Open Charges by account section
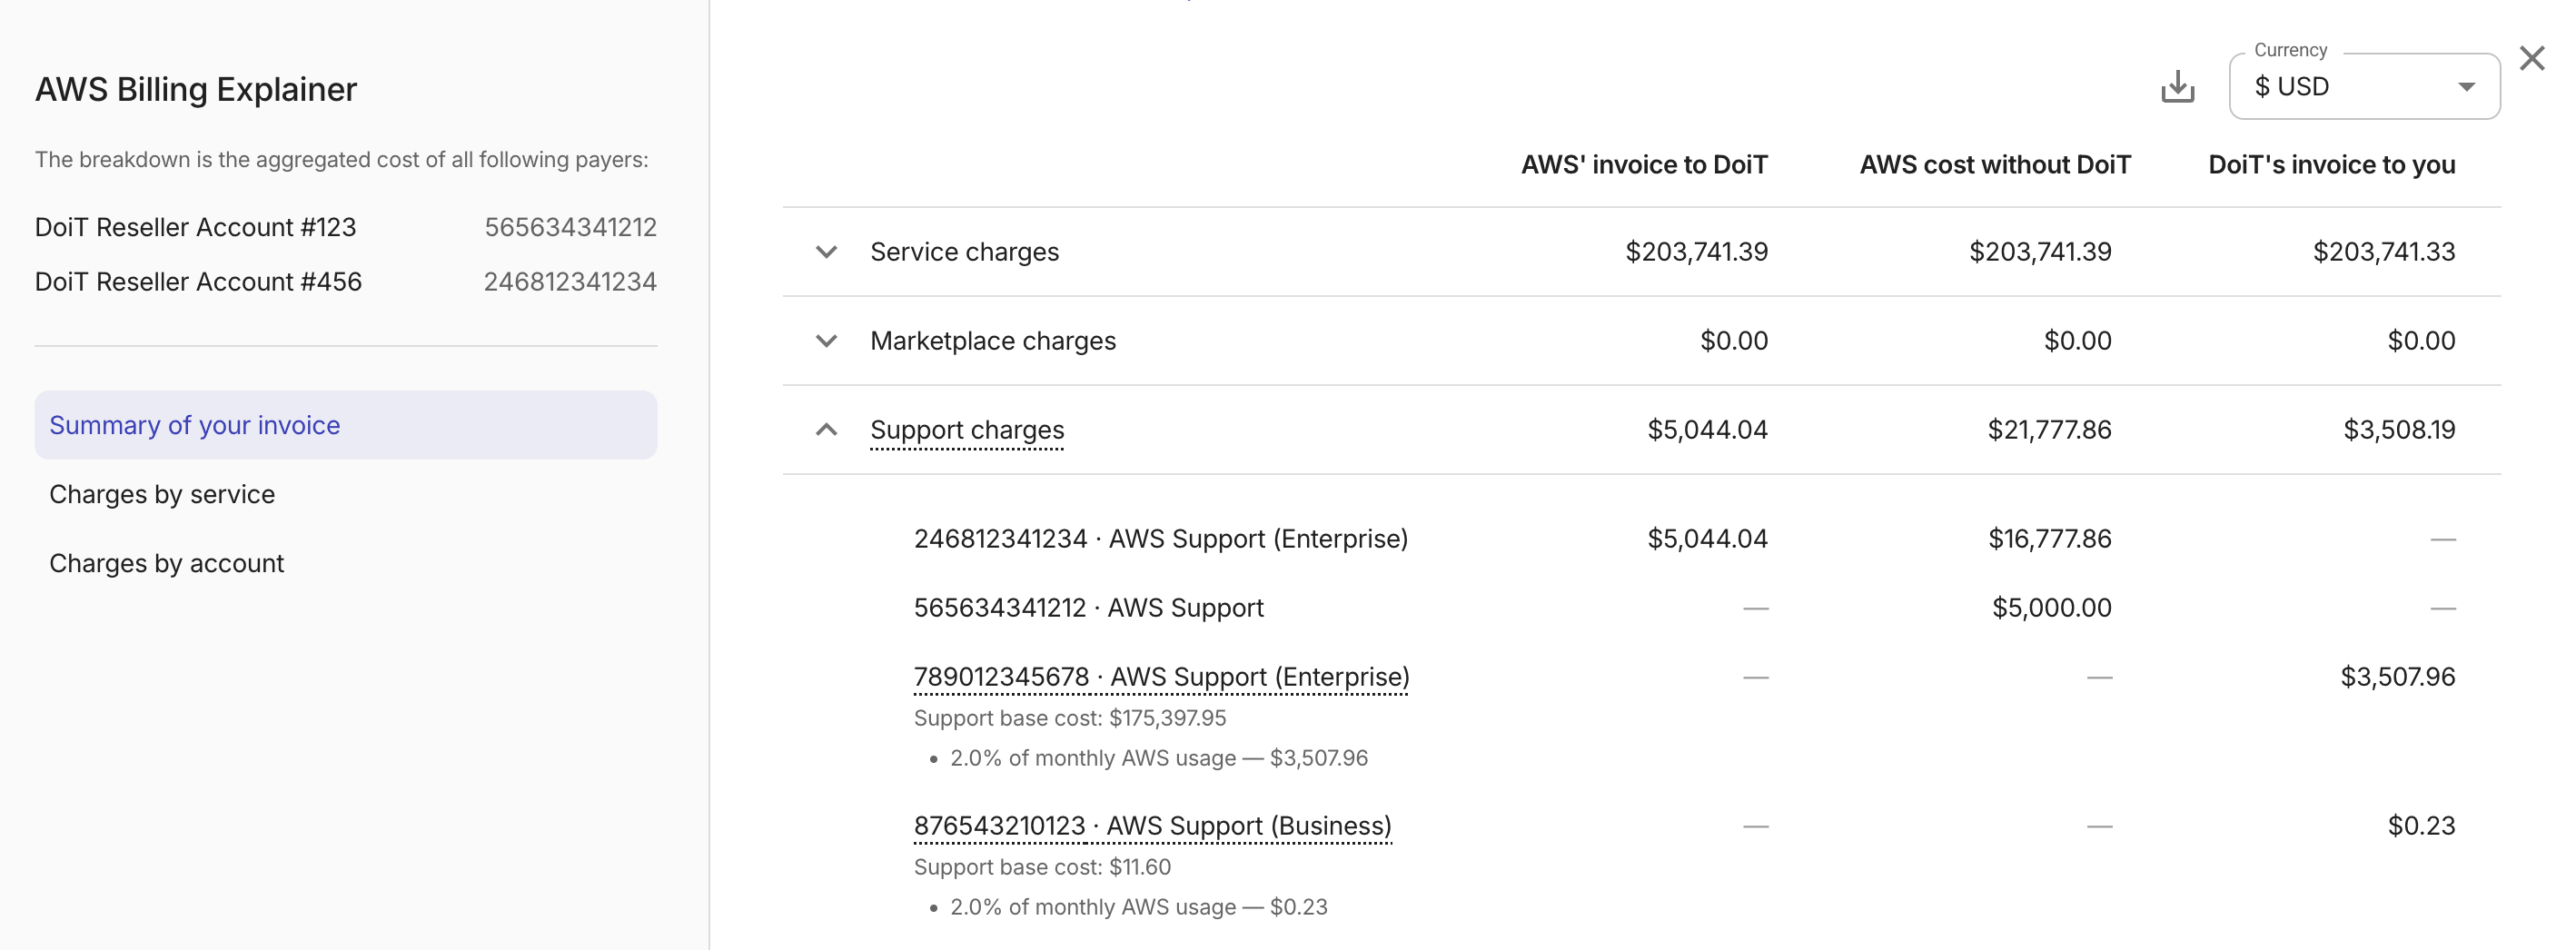Viewport: 2576px width, 950px height. [x=167, y=563]
